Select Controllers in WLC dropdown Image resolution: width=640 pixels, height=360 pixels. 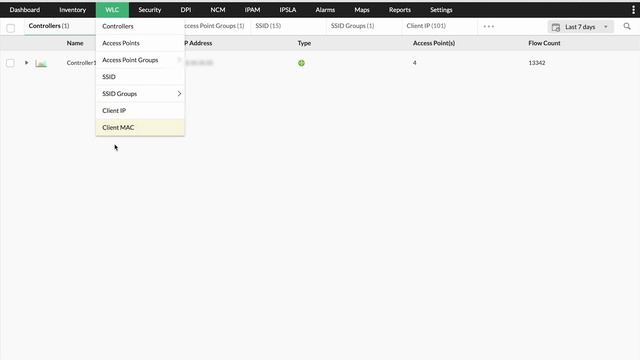tap(140, 26)
